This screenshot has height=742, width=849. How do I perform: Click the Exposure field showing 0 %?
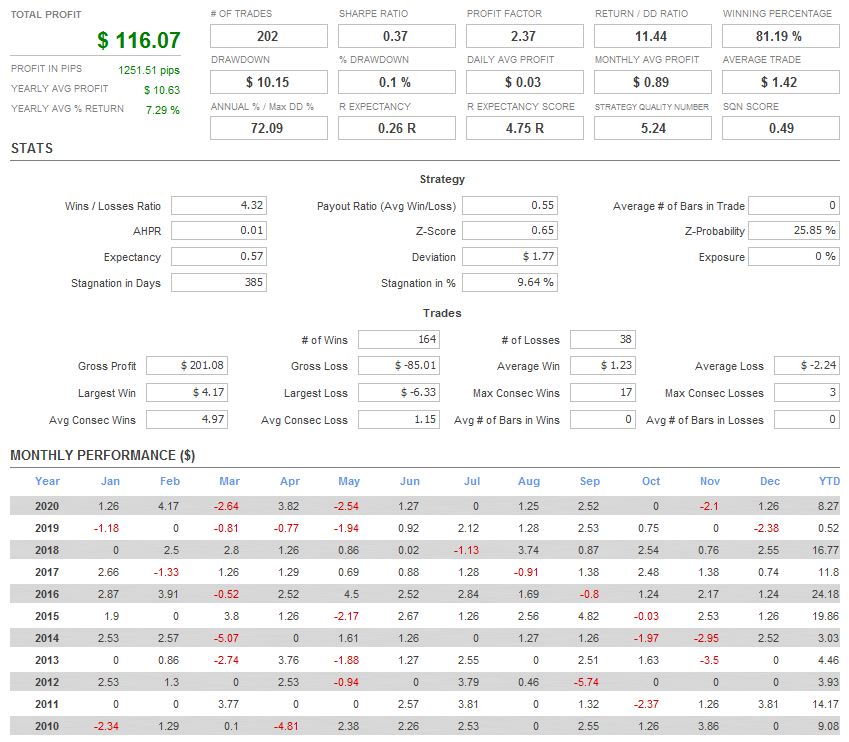[794, 257]
